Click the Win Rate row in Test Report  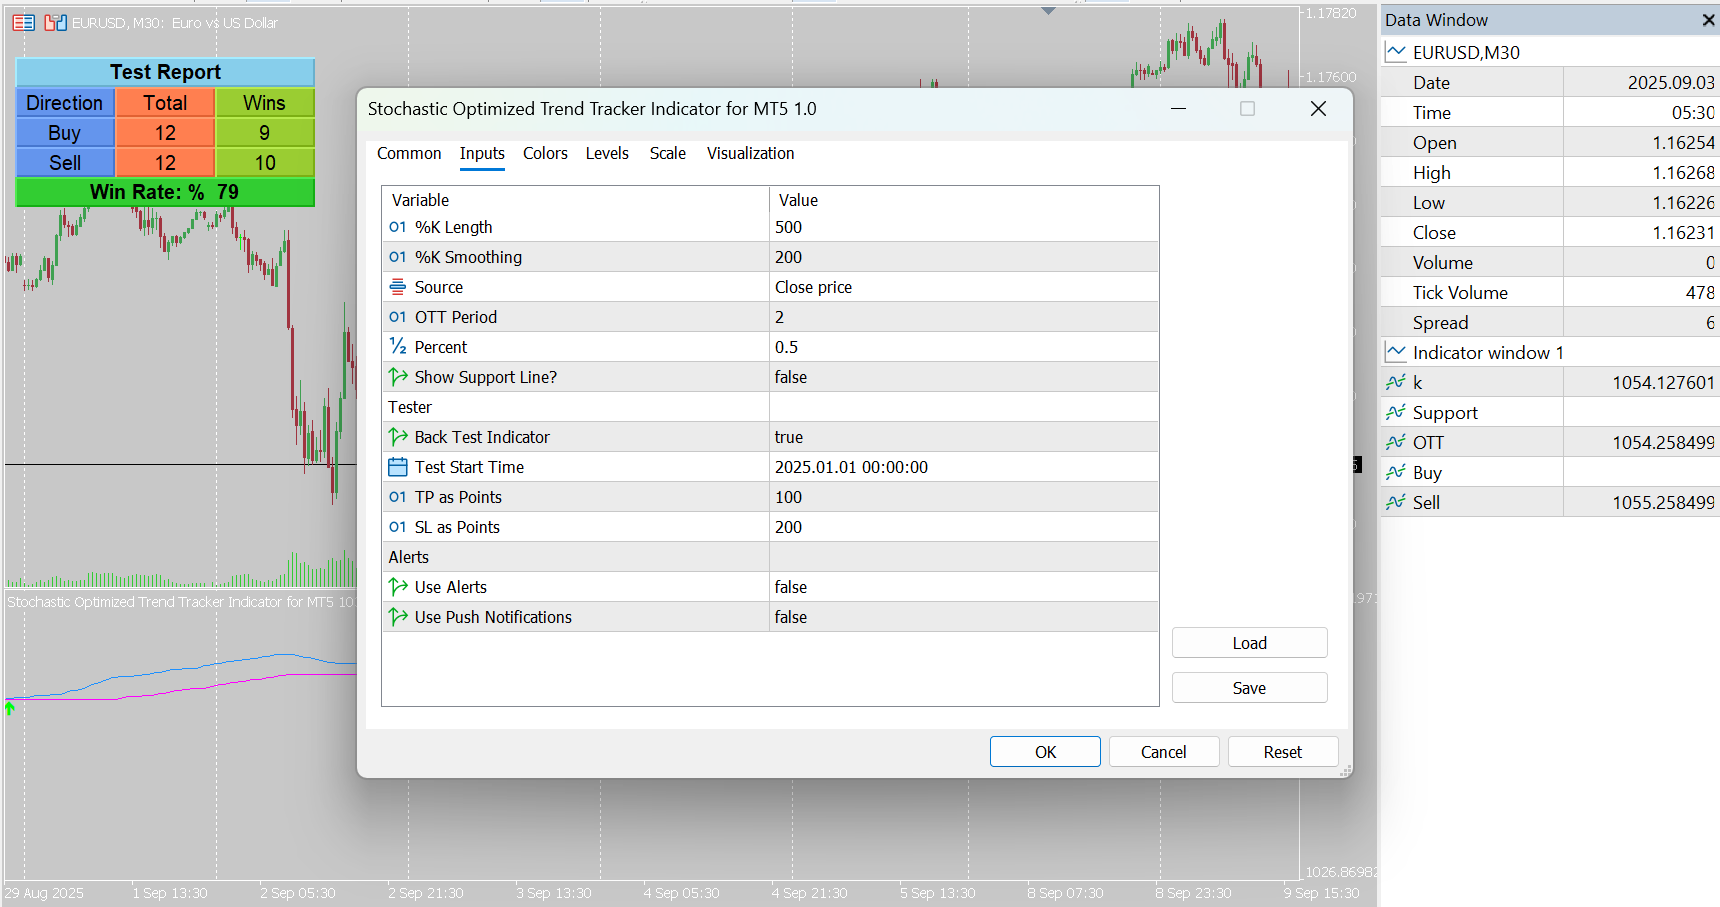[165, 192]
